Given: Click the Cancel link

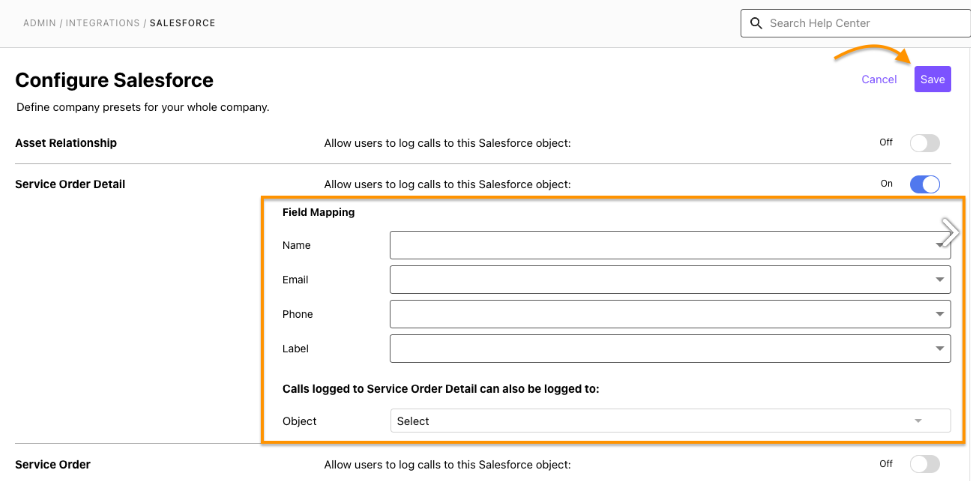Looking at the screenshot, I should [879, 79].
